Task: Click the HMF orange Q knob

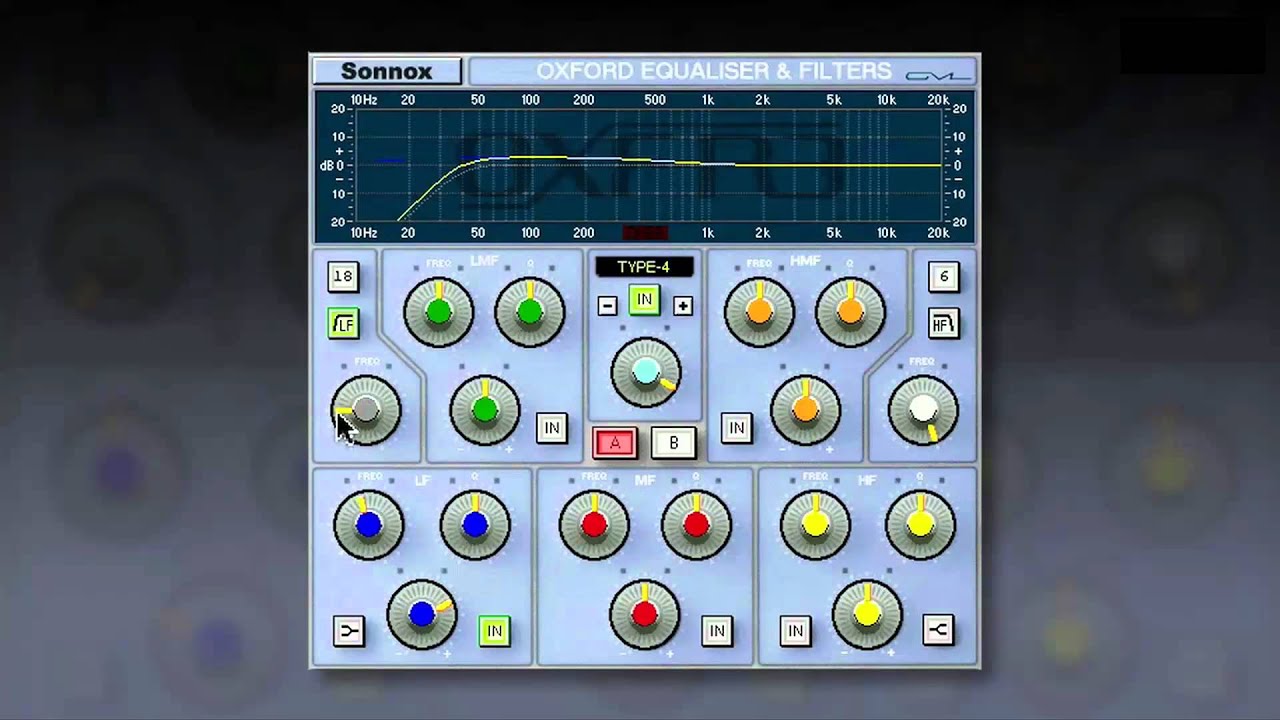Action: coord(850,312)
